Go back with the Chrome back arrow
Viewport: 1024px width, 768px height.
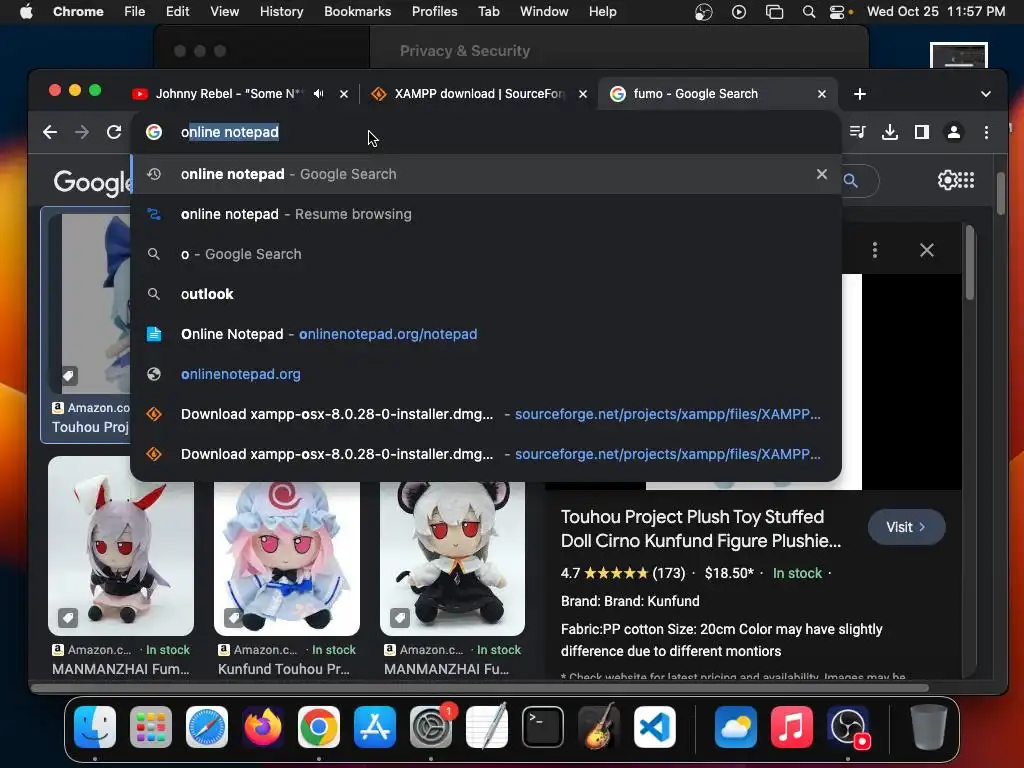pos(50,133)
